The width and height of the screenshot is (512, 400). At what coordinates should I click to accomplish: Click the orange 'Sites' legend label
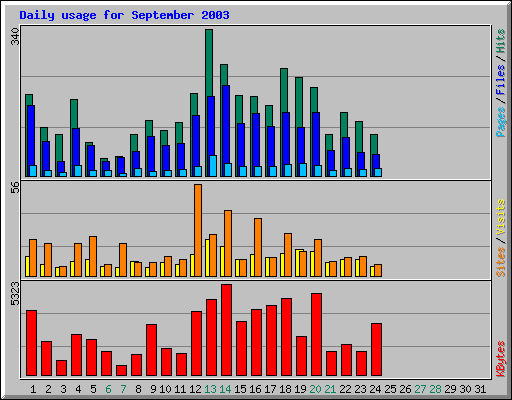tap(501, 262)
